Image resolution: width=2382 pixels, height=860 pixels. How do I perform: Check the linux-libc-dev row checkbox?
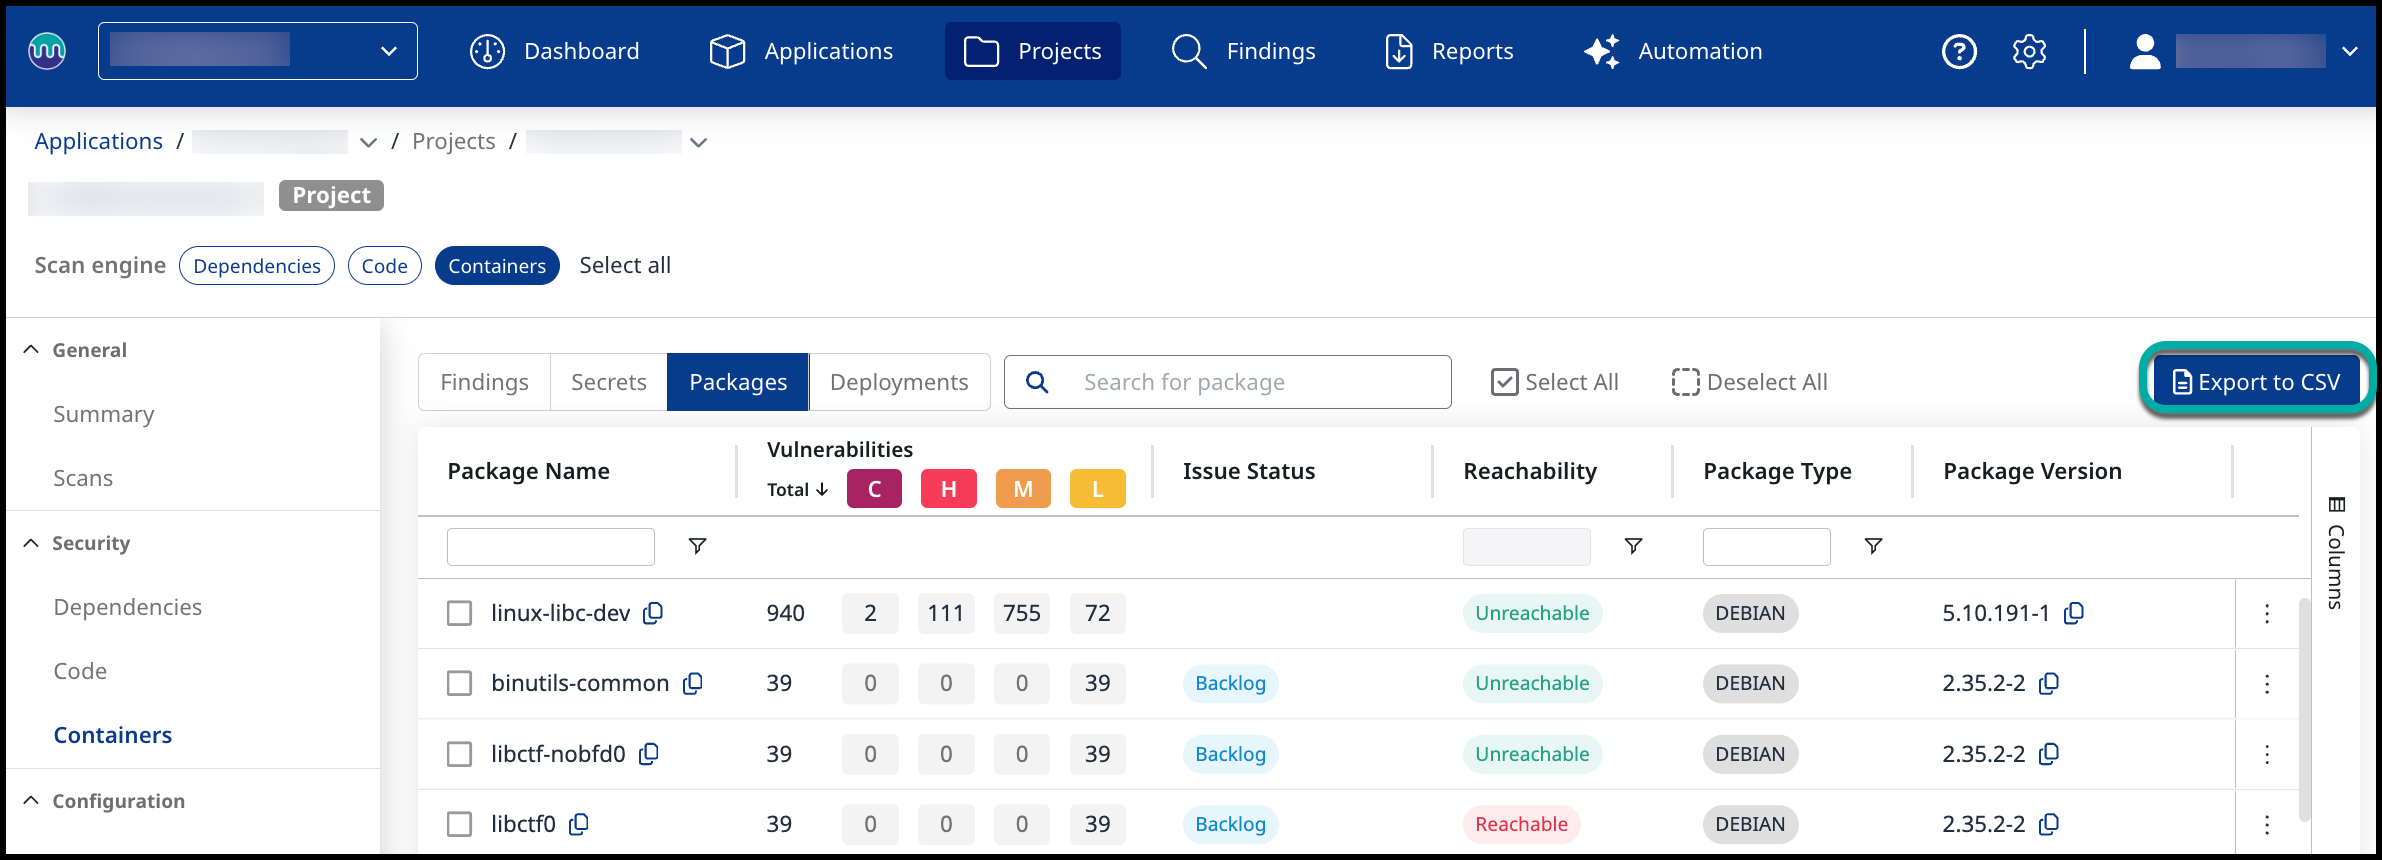(459, 613)
